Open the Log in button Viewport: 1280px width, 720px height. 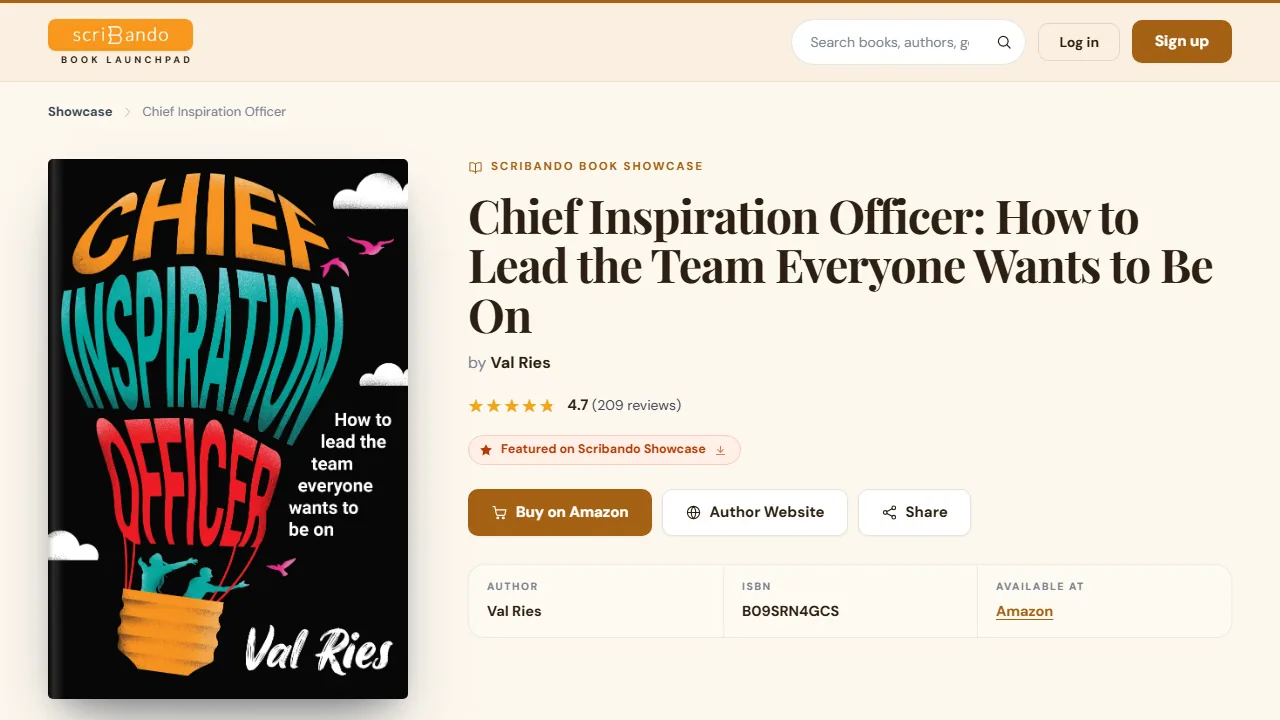pos(1079,42)
